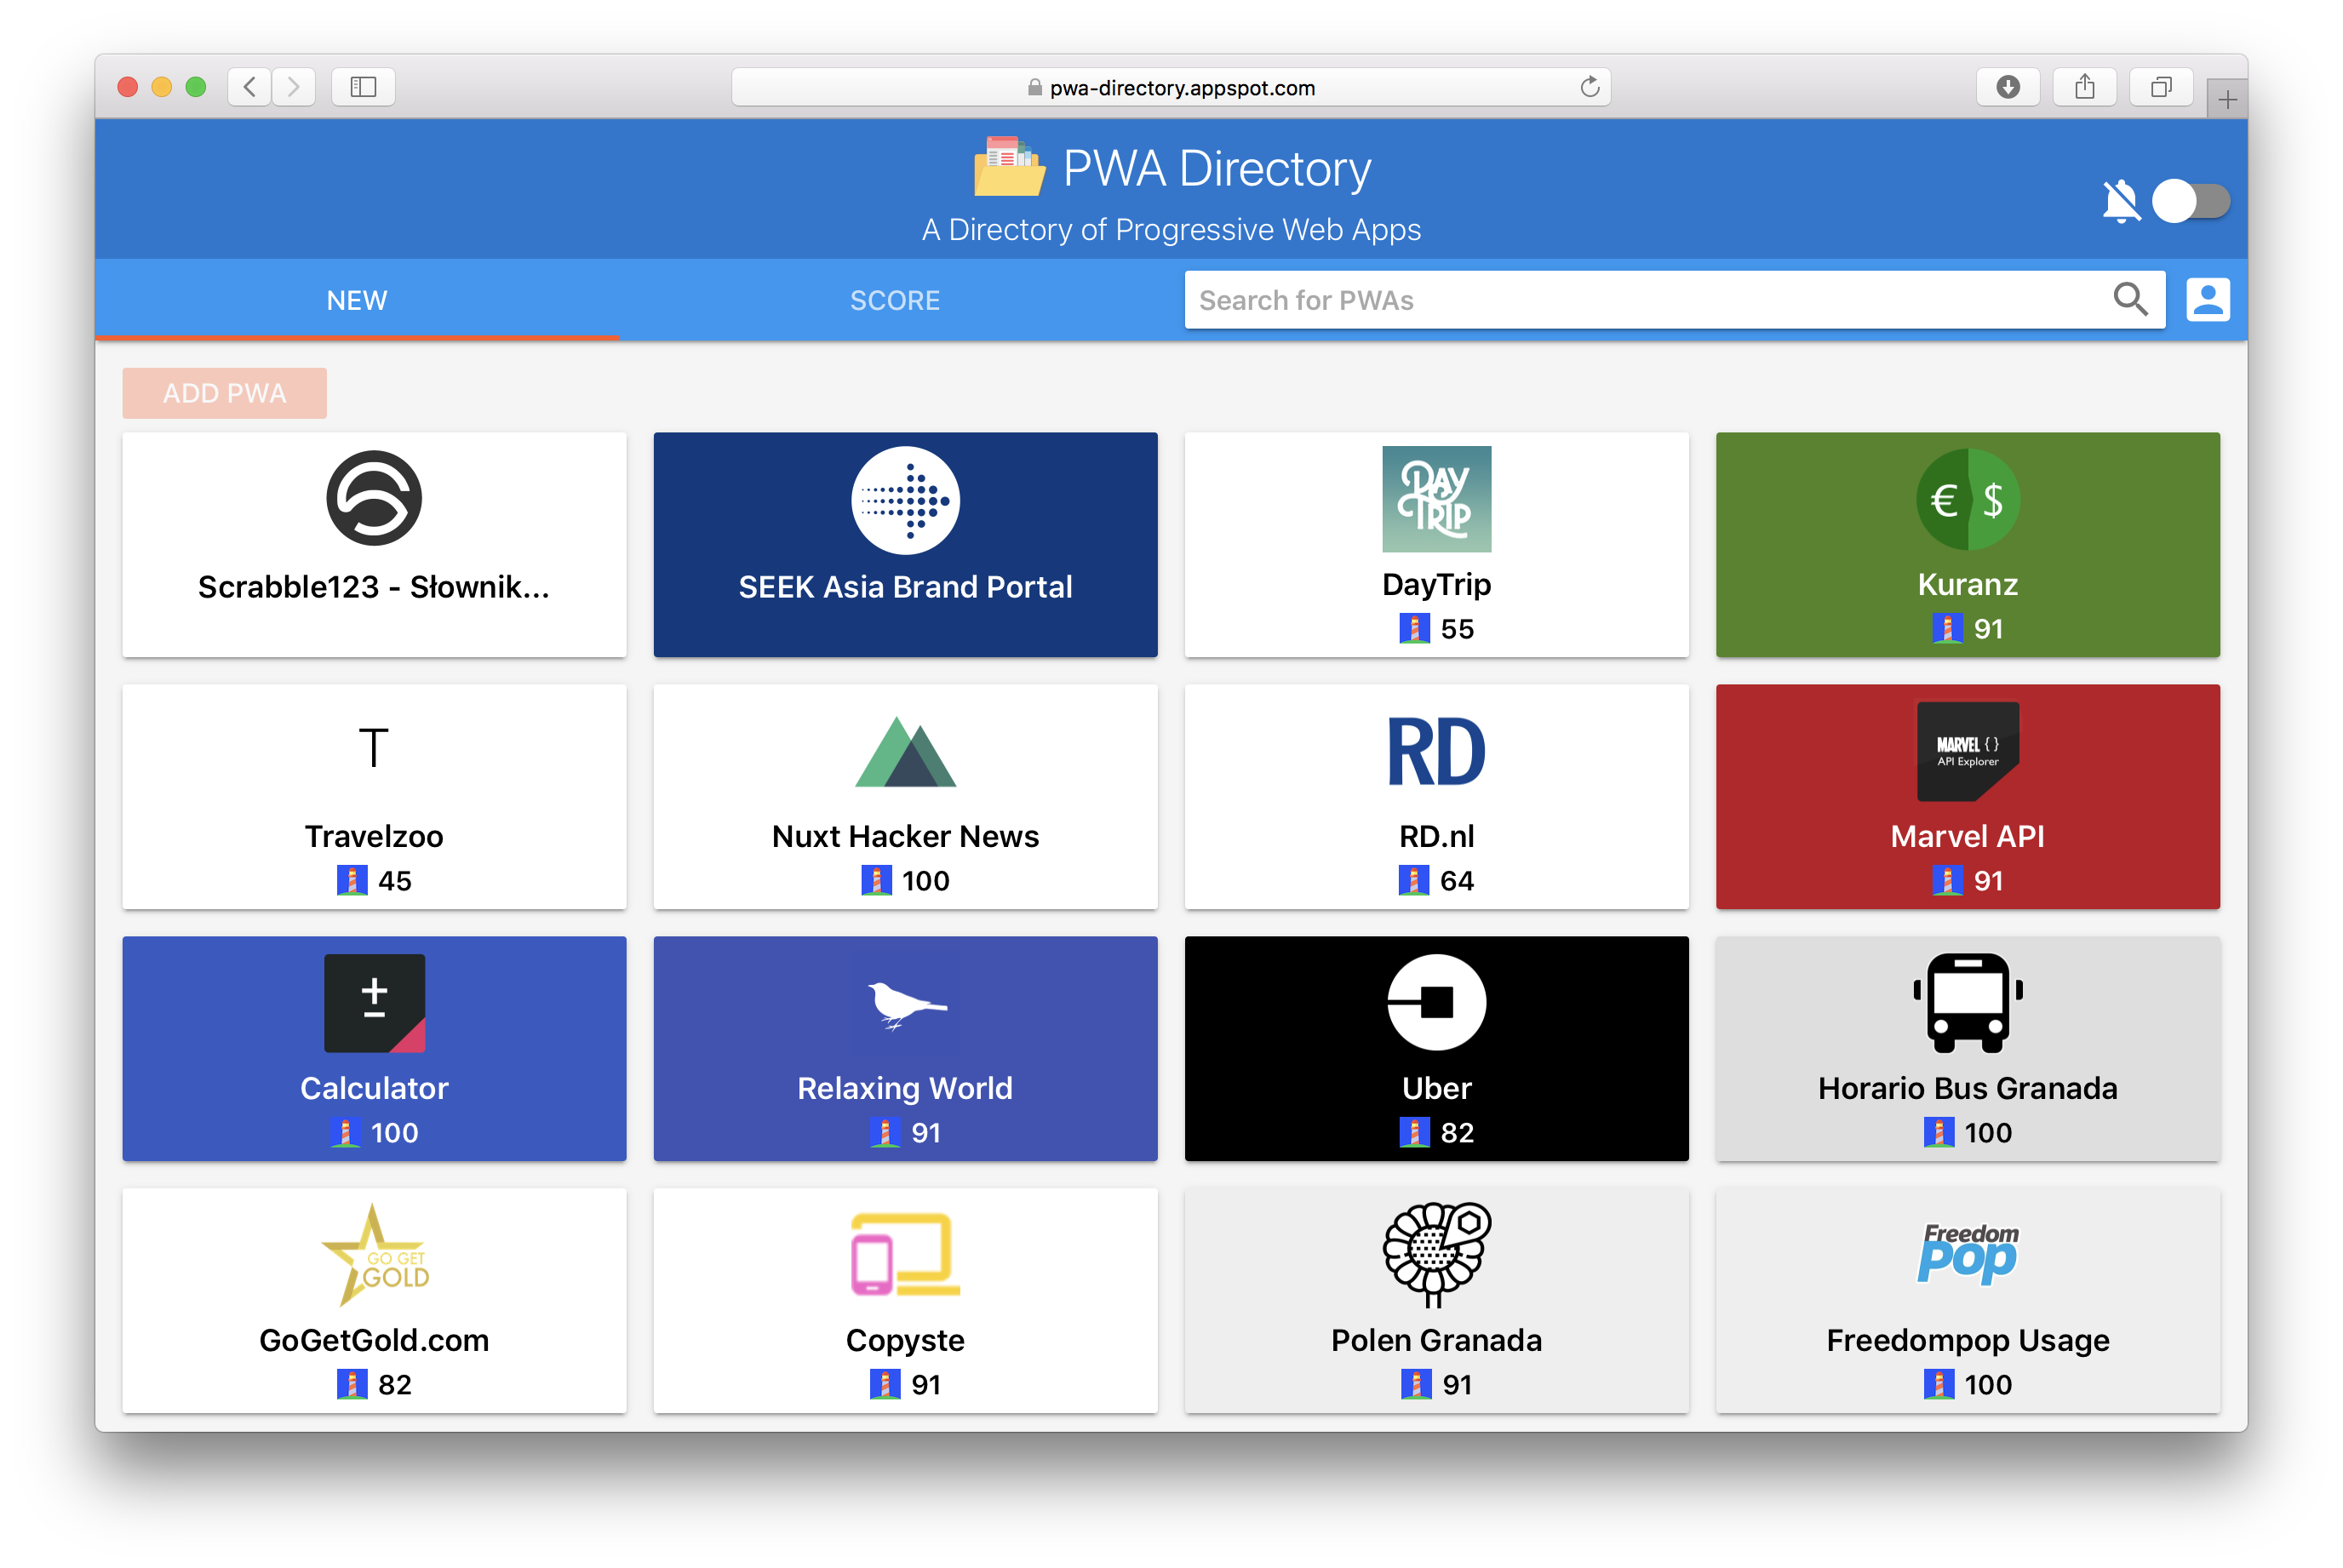Click the ADD PWA button
This screenshot has height=1568, width=2343.
coord(224,393)
